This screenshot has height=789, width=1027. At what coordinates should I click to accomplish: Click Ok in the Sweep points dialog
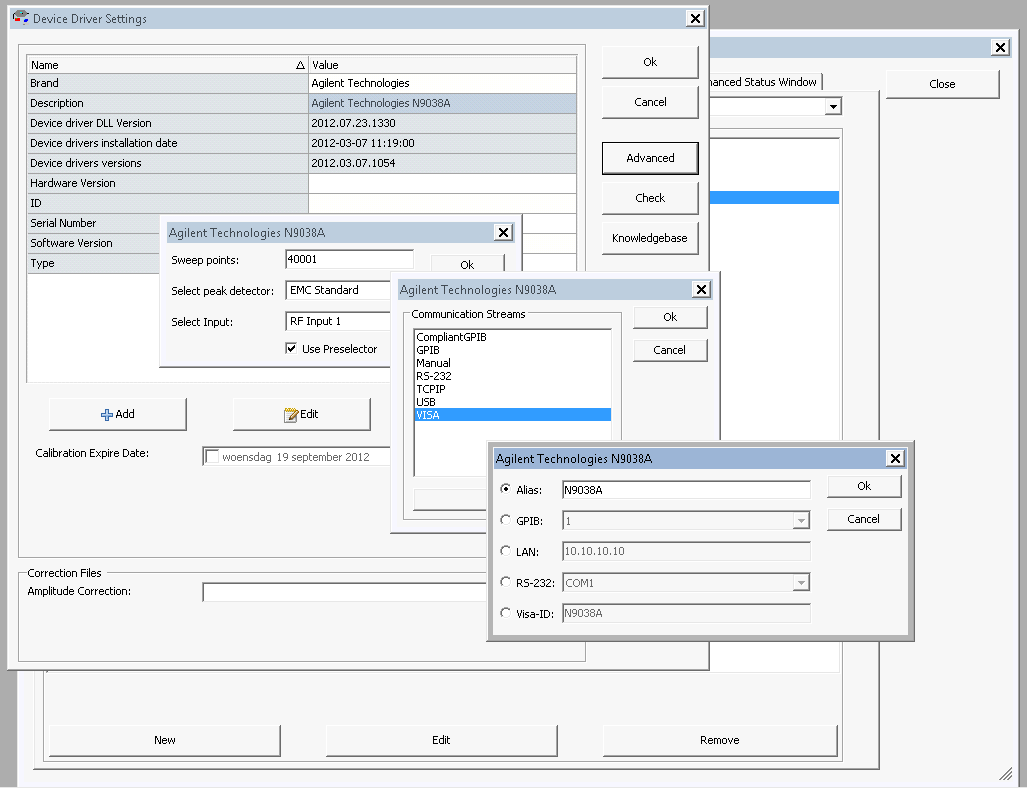467,263
